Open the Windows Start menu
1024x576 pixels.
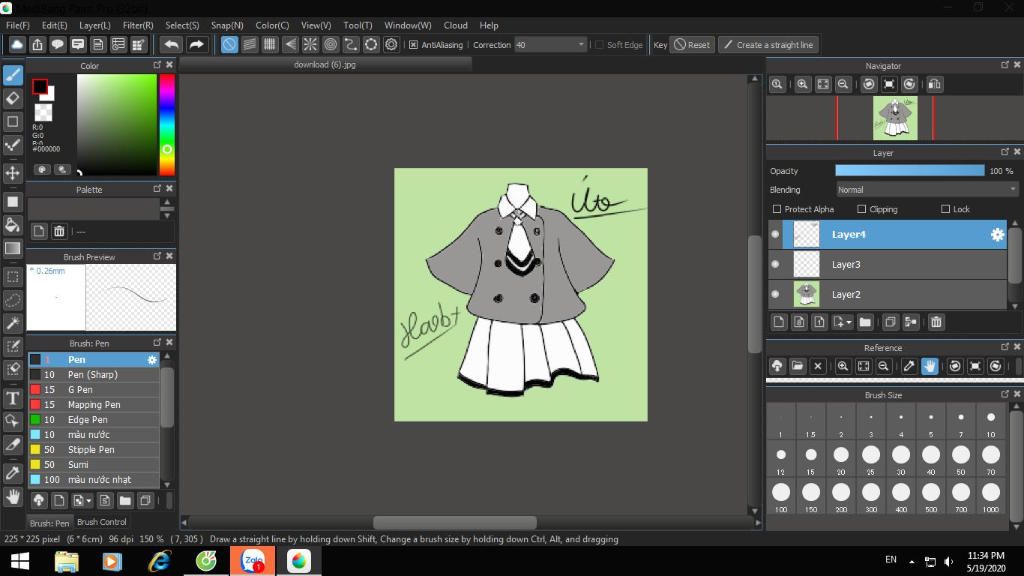tap(20, 561)
